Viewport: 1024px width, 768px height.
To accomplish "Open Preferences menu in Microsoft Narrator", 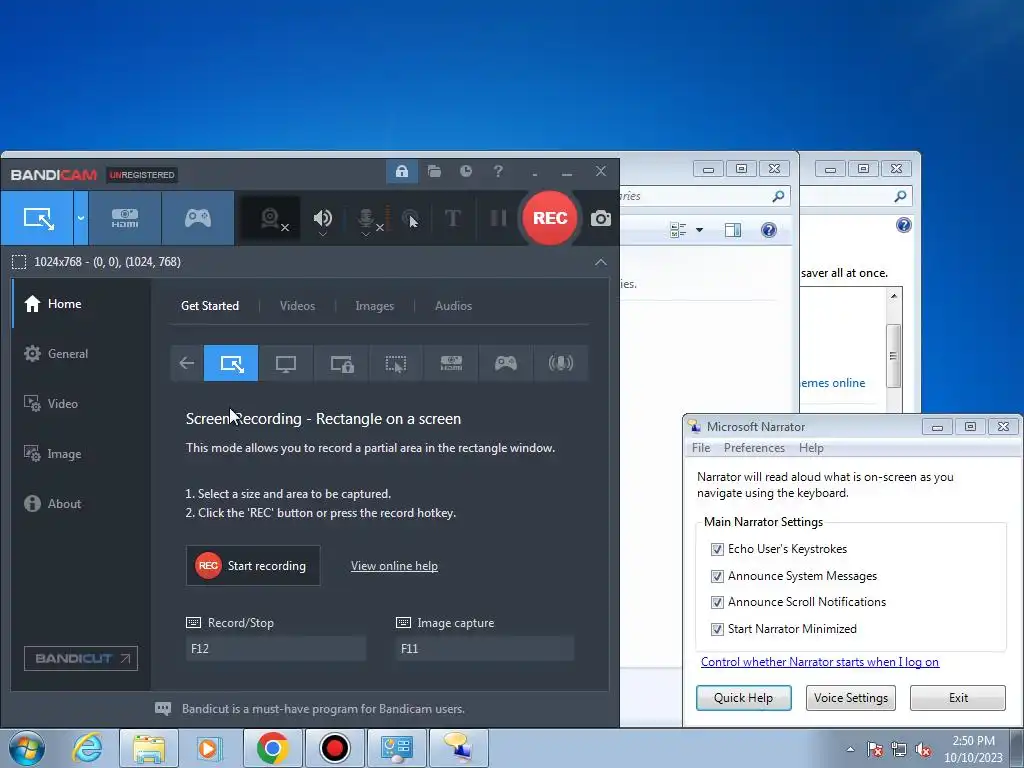I will tap(754, 448).
